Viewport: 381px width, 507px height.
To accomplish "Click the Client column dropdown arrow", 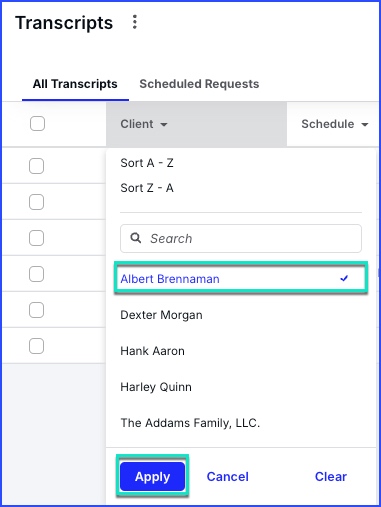I will 164,125.
